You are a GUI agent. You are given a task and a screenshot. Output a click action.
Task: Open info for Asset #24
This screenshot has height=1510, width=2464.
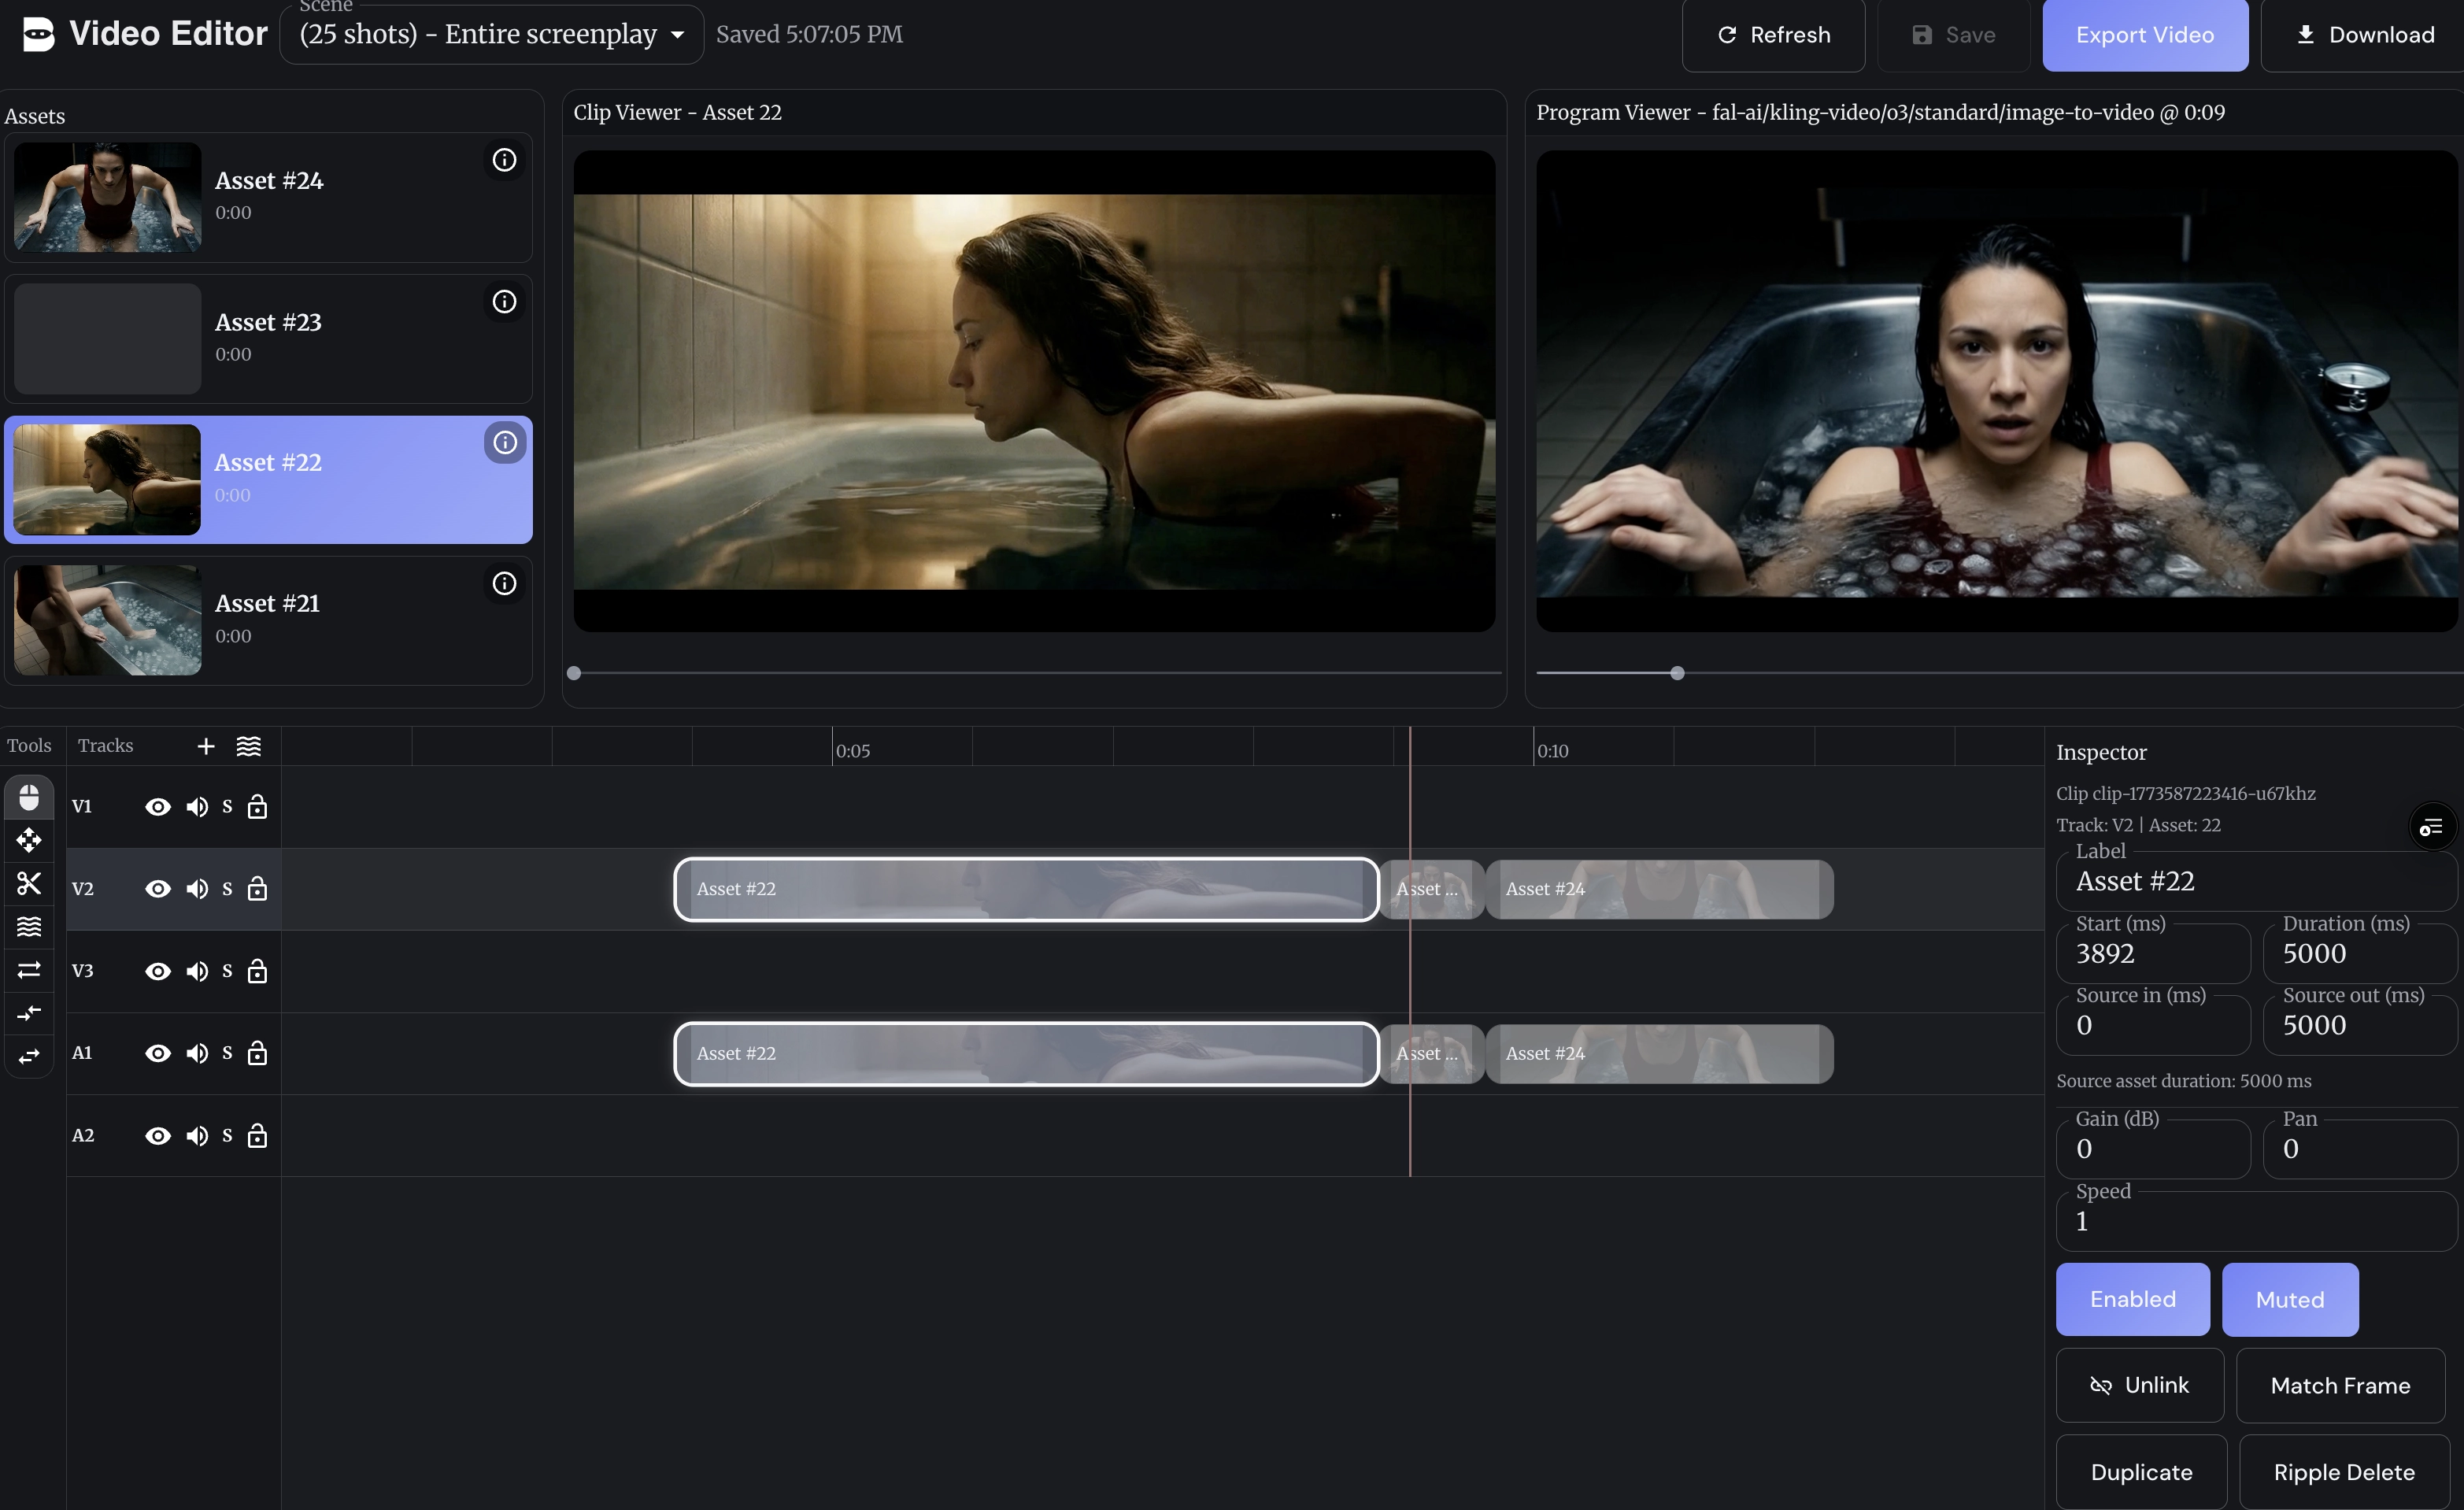pyautogui.click(x=504, y=160)
